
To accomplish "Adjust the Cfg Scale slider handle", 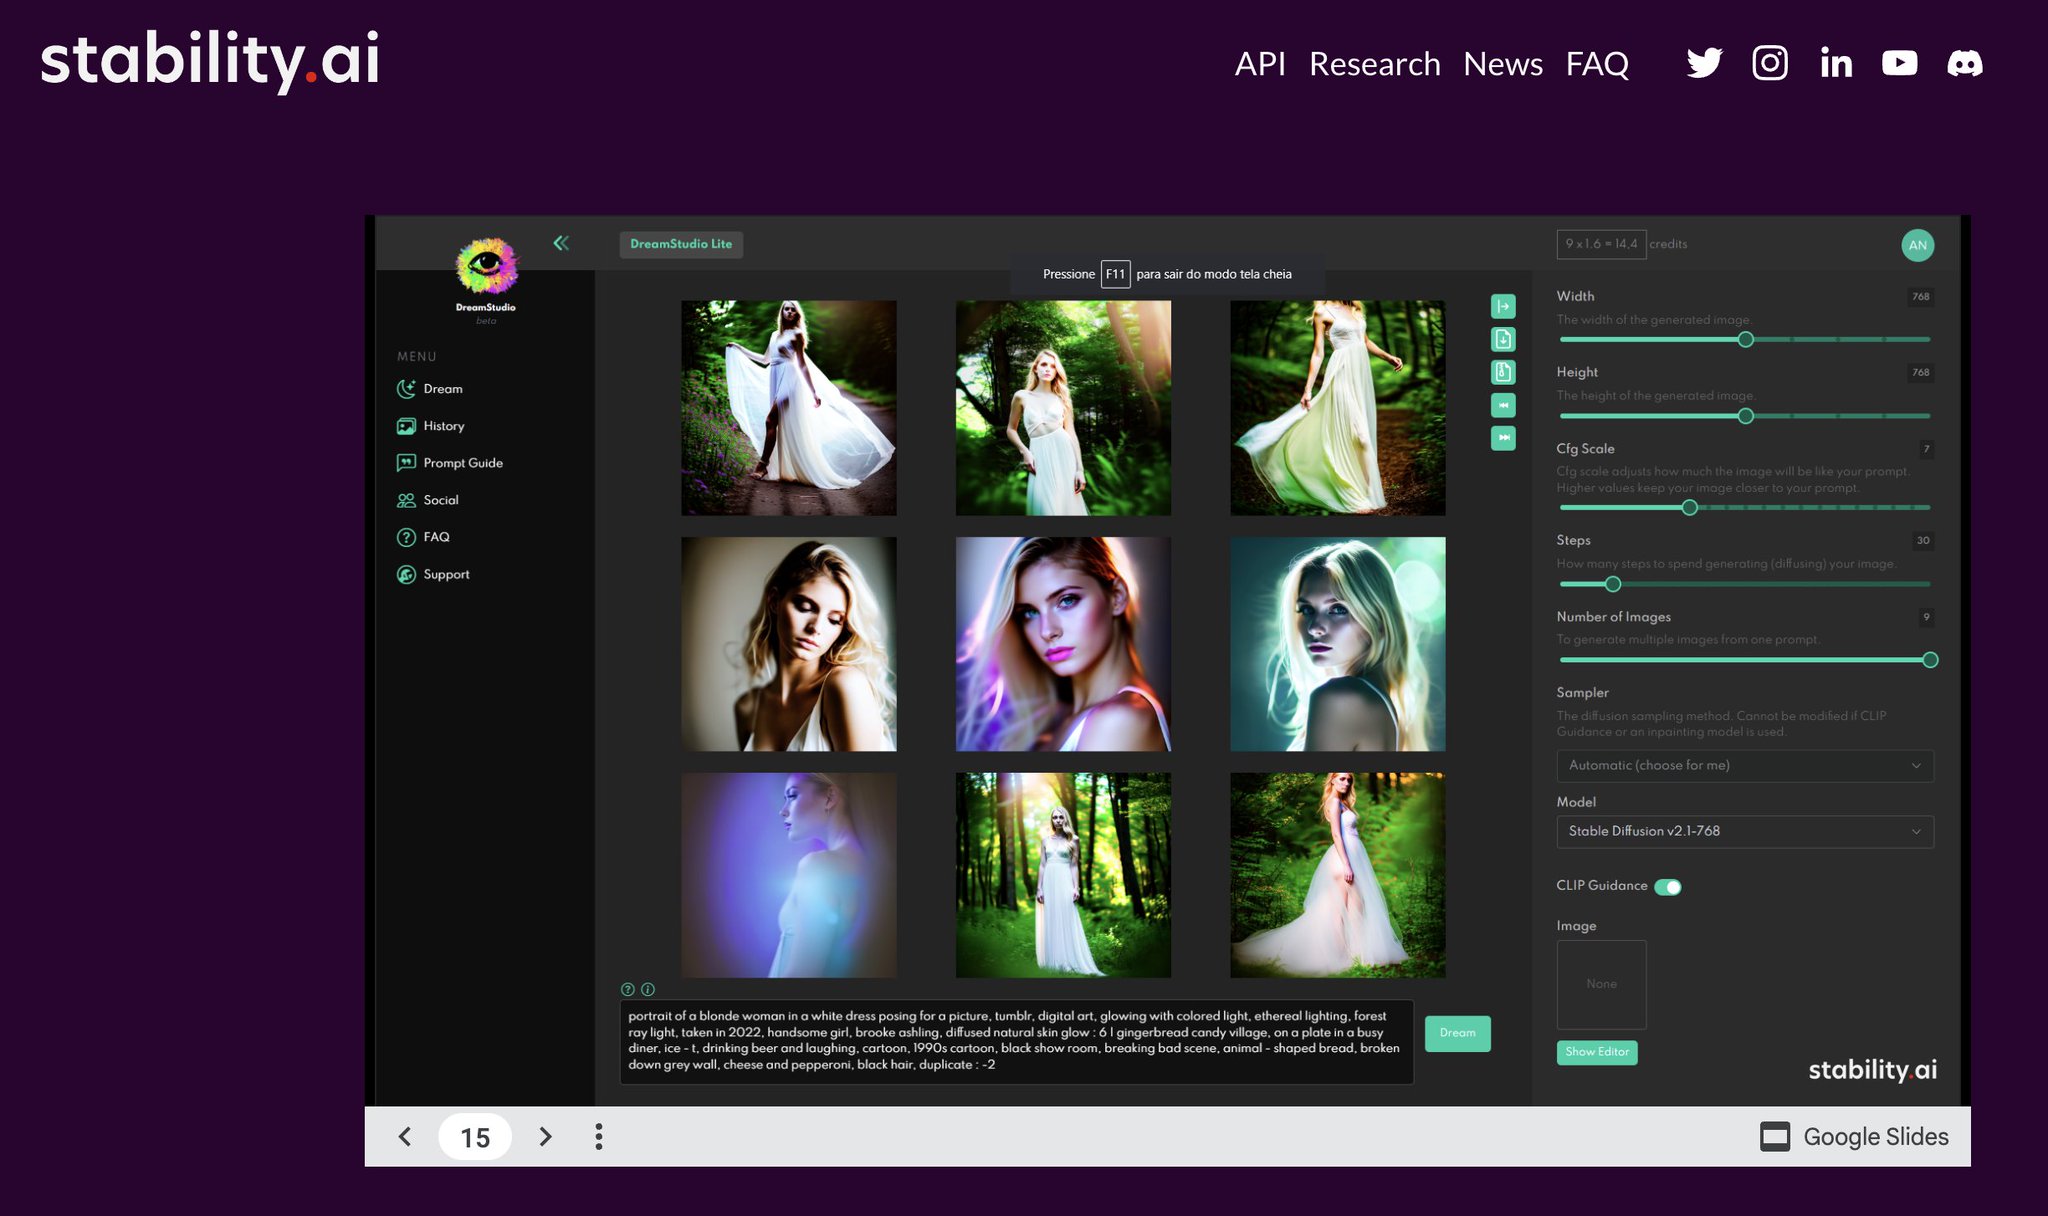I will tap(1689, 508).
